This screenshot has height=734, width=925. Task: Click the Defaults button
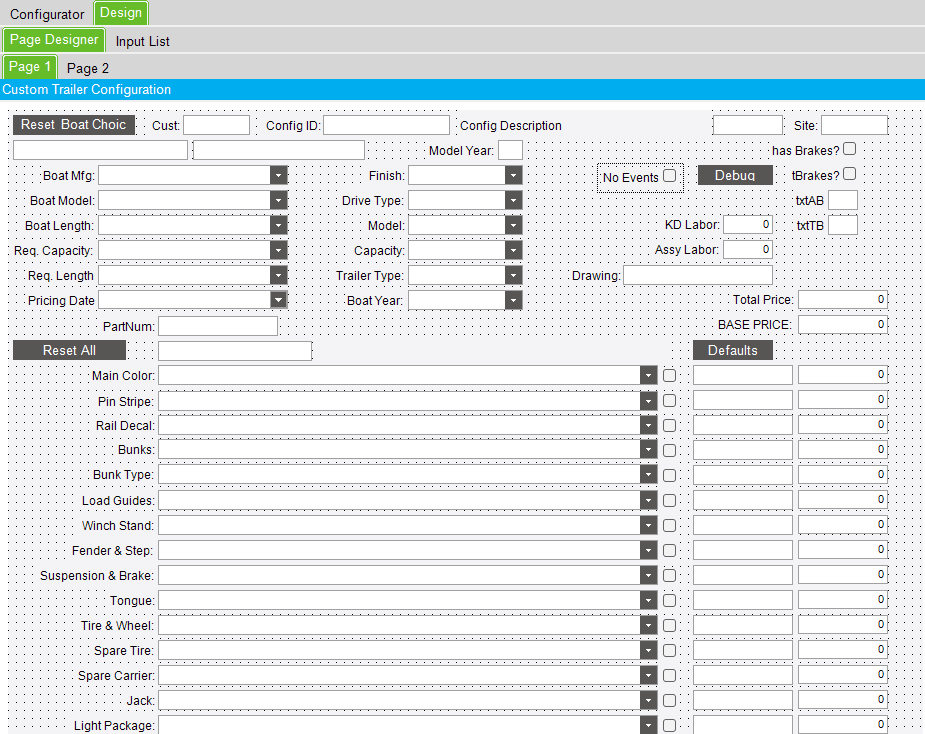click(x=732, y=350)
